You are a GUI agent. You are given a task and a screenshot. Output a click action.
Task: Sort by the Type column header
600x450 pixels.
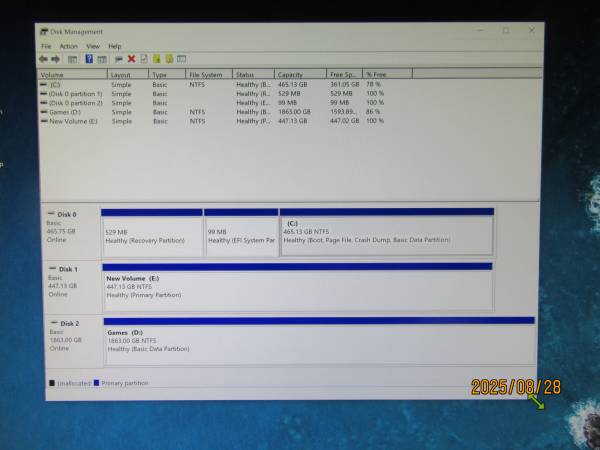pyautogui.click(x=167, y=75)
